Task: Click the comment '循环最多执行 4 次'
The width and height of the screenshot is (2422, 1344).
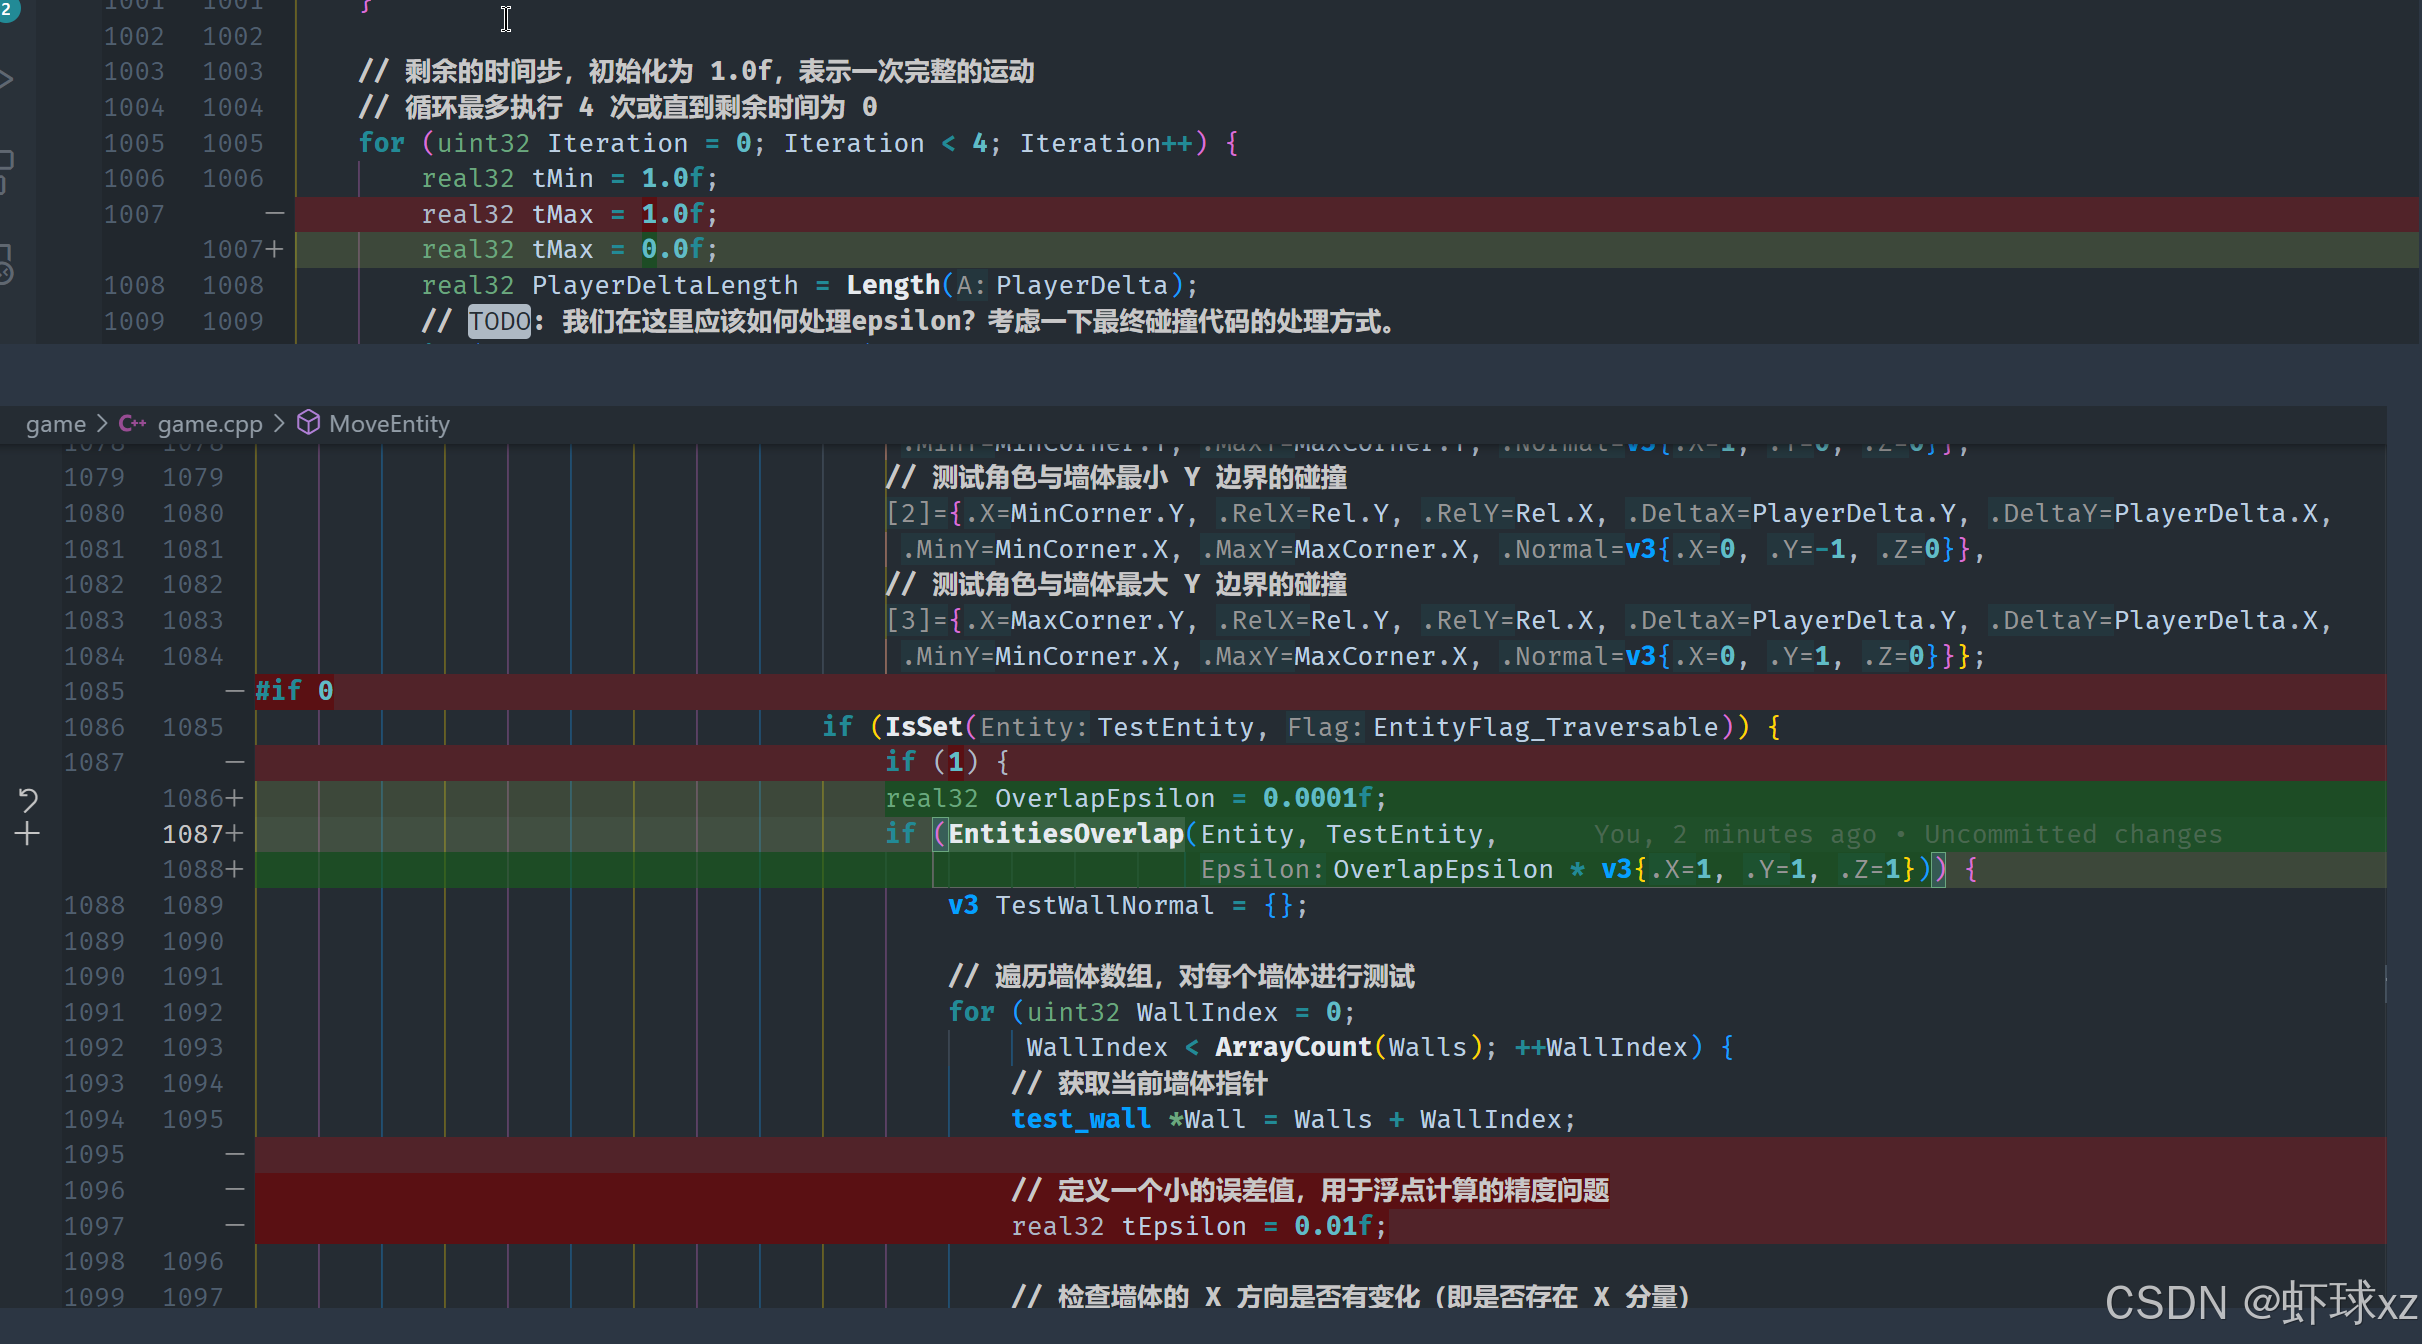Action: 618,107
